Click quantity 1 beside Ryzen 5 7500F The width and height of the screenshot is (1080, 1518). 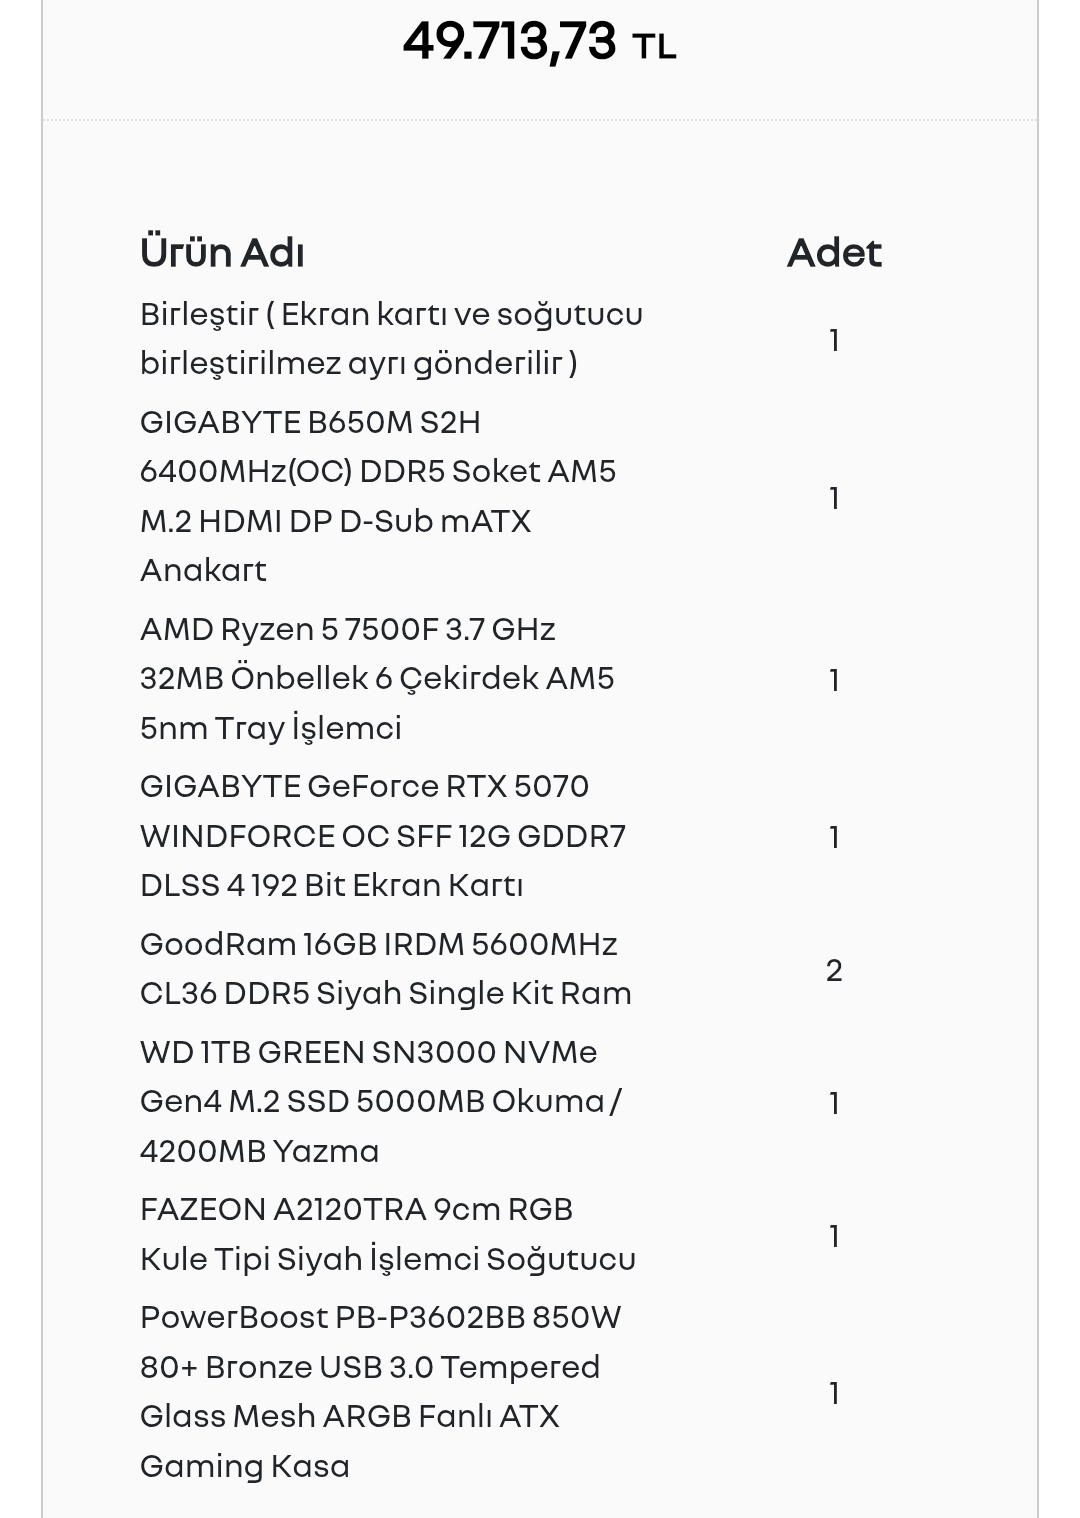tap(834, 680)
